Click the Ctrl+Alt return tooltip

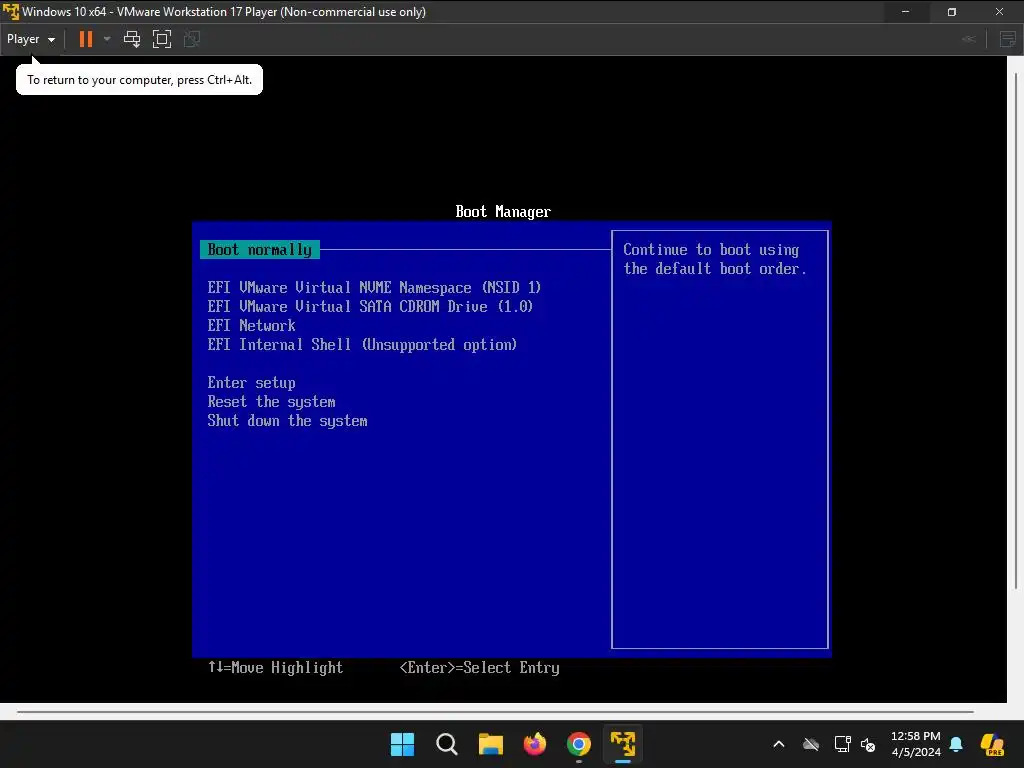click(139, 80)
